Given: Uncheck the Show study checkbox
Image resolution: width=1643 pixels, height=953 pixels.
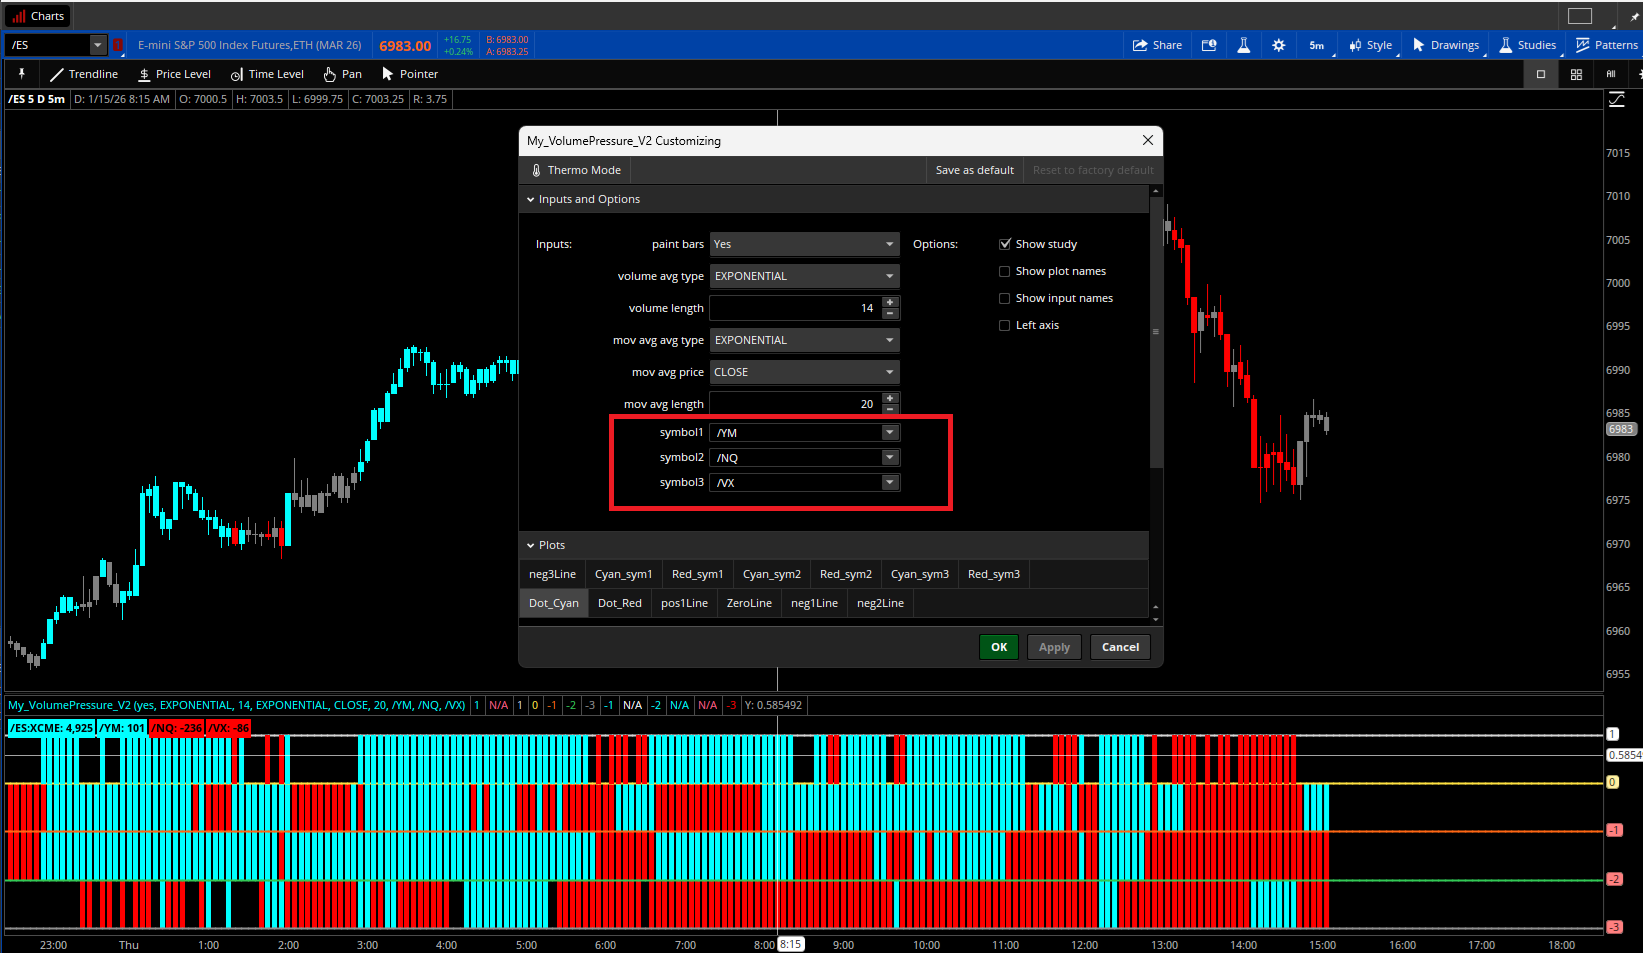Looking at the screenshot, I should pos(1005,244).
